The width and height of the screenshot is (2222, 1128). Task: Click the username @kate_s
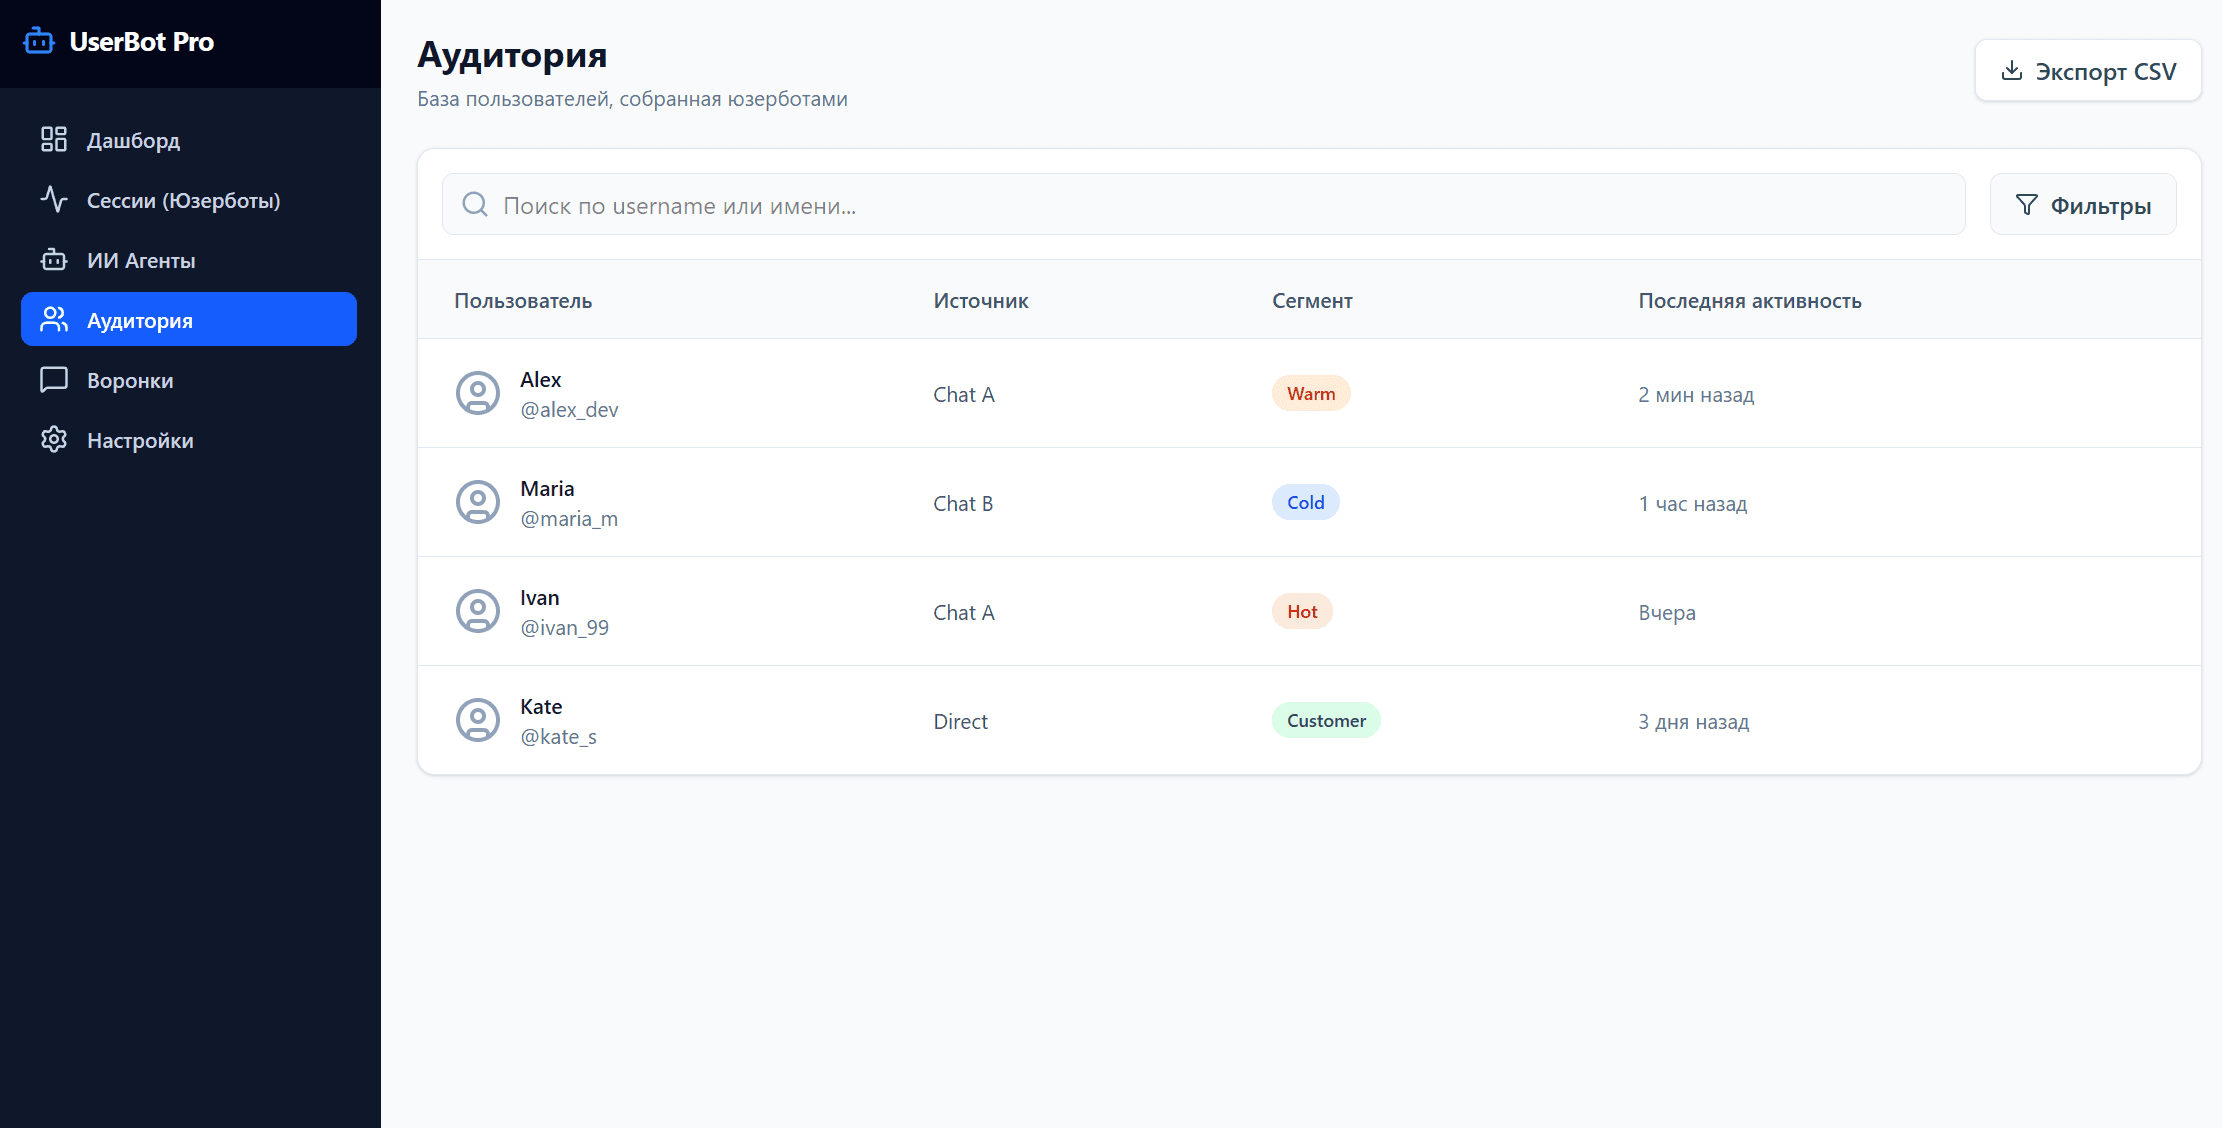558,736
